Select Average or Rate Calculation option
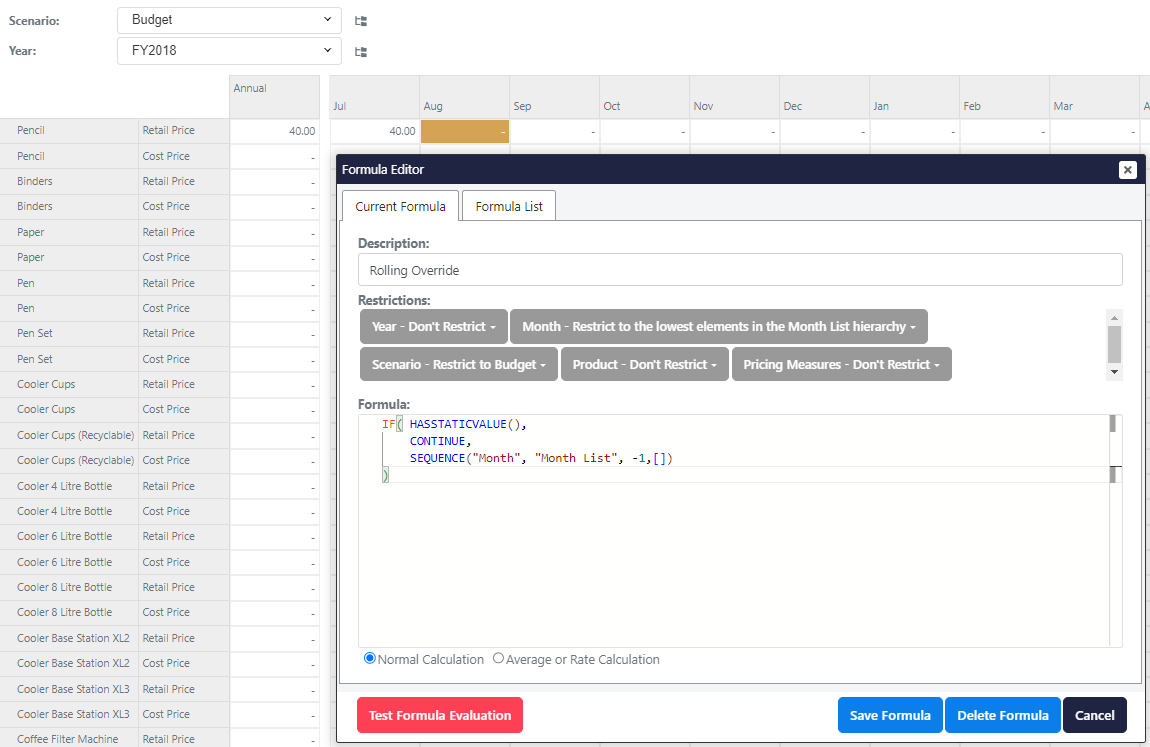 pyautogui.click(x=498, y=658)
